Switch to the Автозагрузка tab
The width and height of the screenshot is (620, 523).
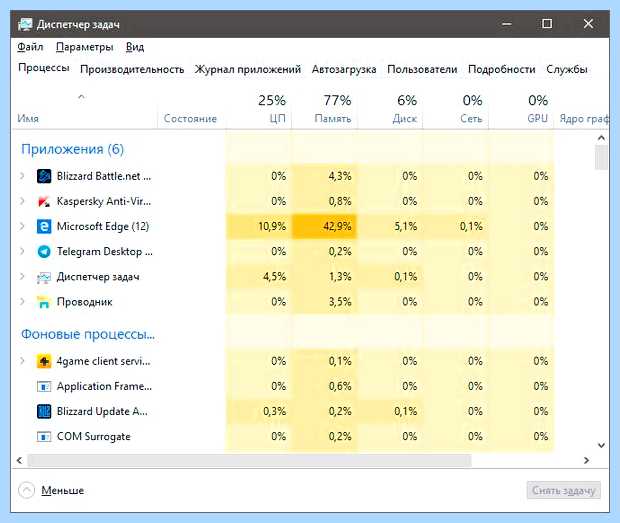344,70
